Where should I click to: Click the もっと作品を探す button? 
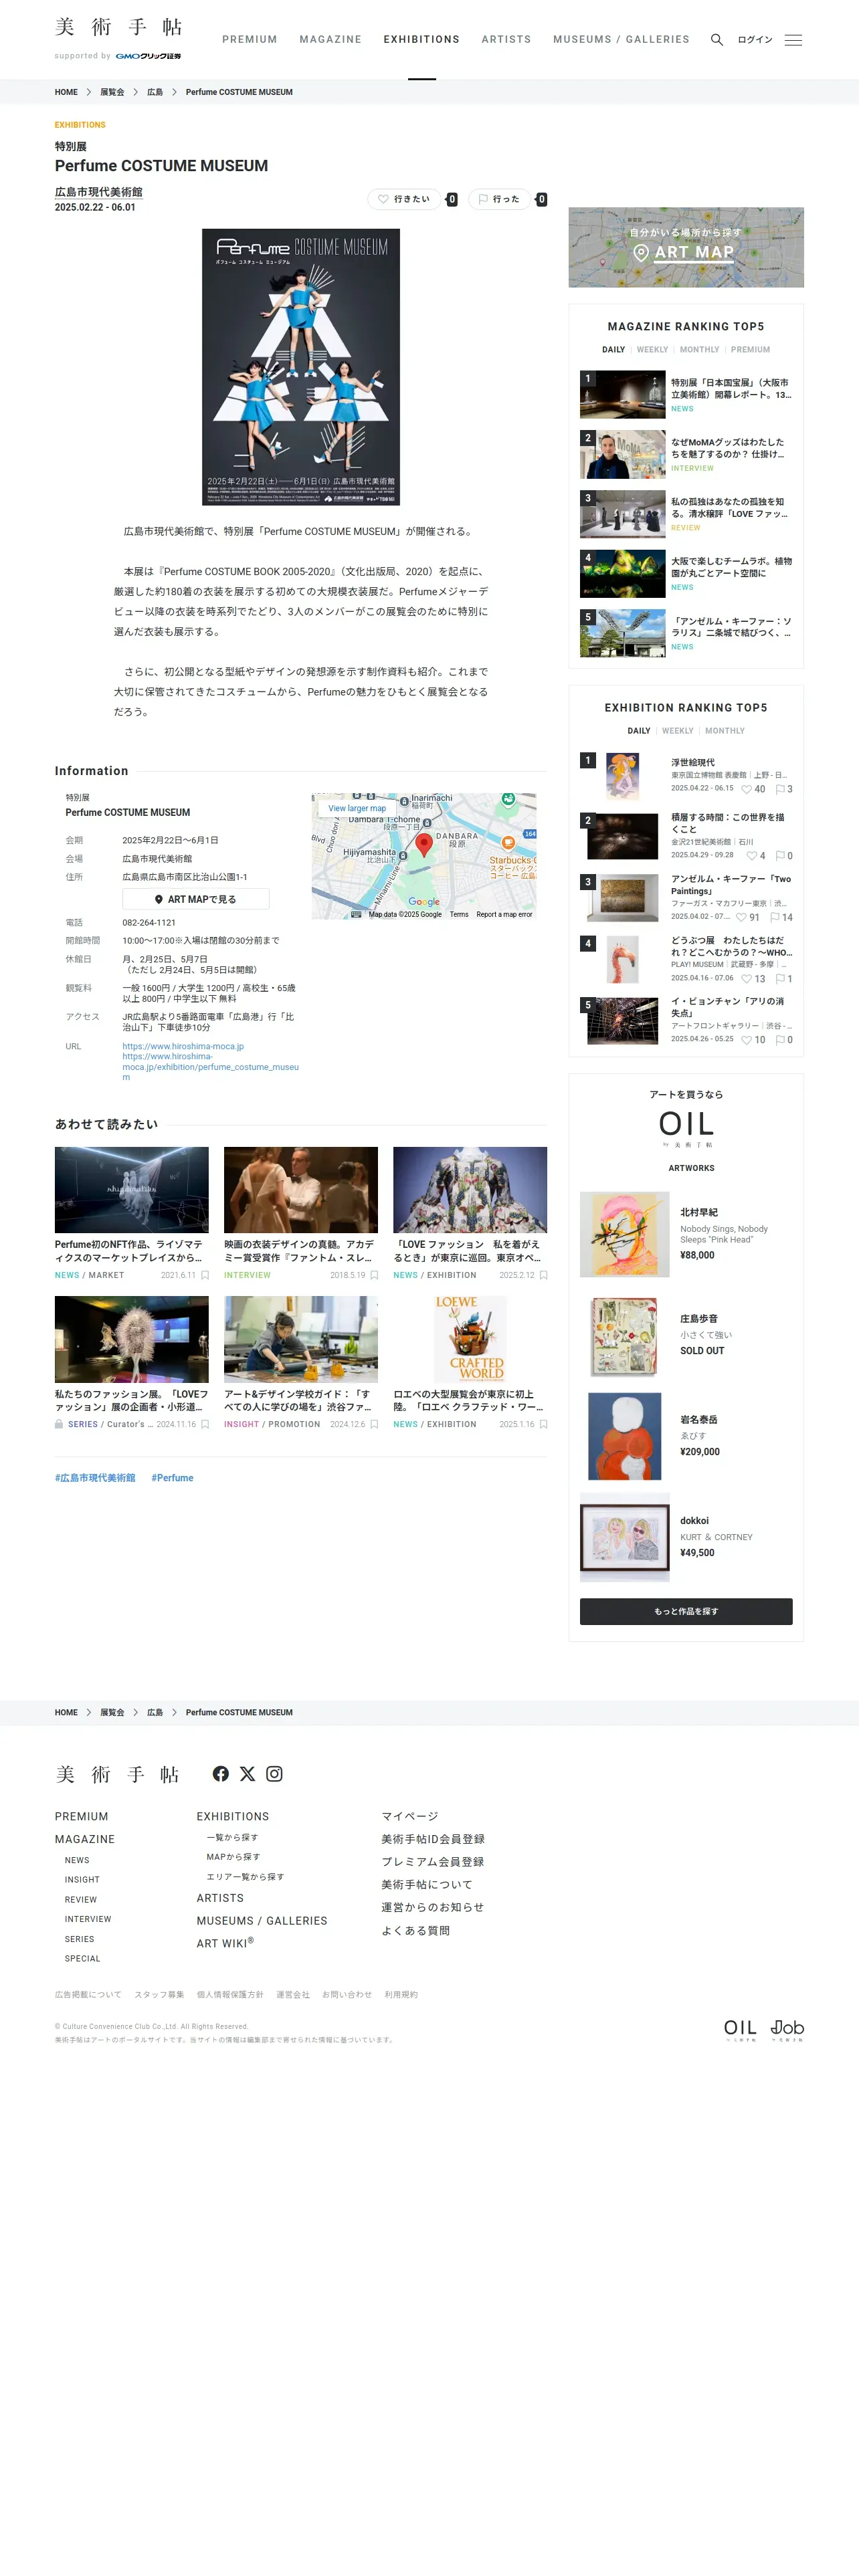[686, 1611]
